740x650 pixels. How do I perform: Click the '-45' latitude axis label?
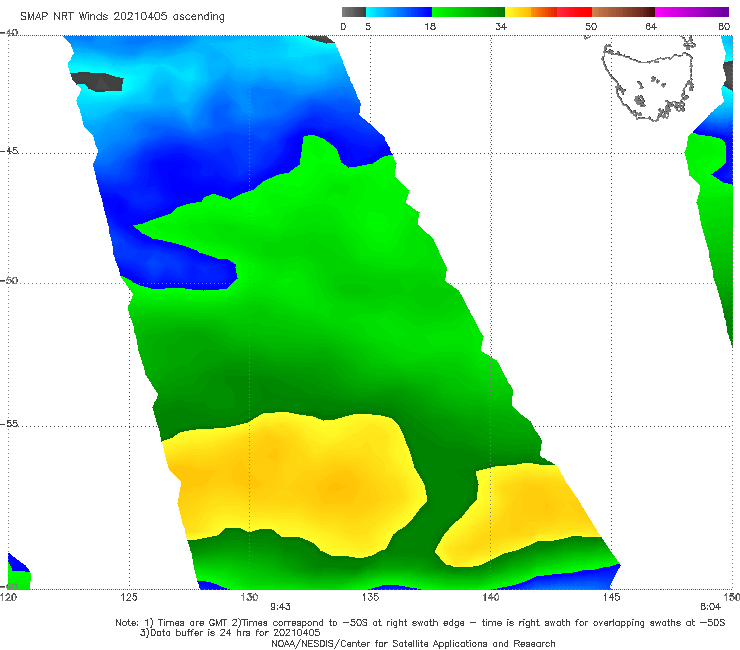pyautogui.click(x=9, y=151)
